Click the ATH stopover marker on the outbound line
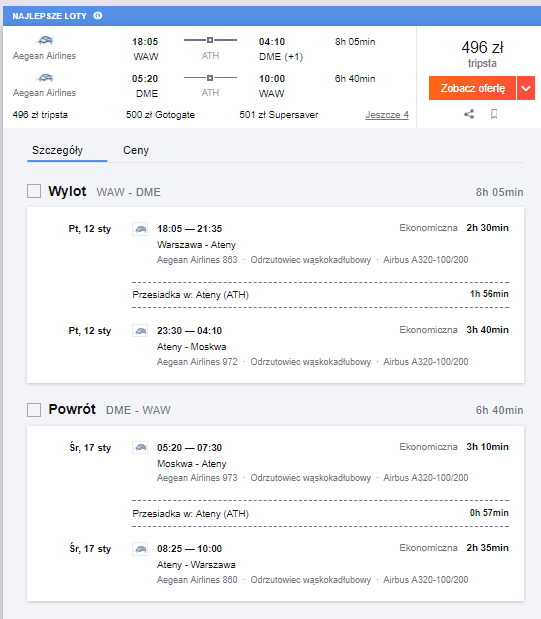The width and height of the screenshot is (541, 619). coord(210,40)
